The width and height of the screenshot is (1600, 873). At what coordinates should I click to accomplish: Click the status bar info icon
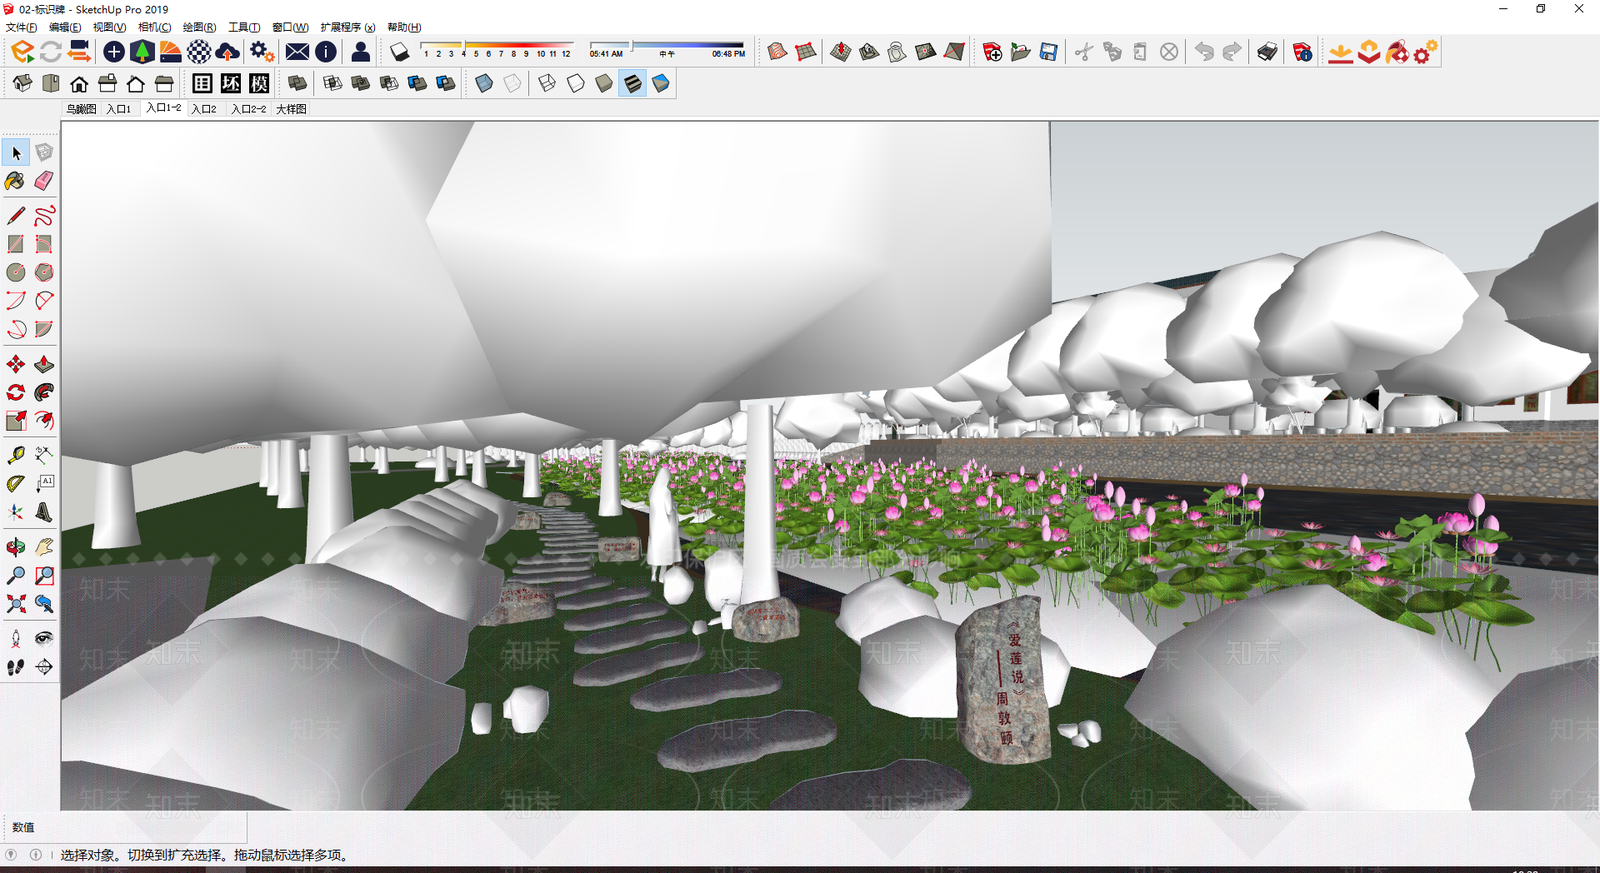click(36, 855)
